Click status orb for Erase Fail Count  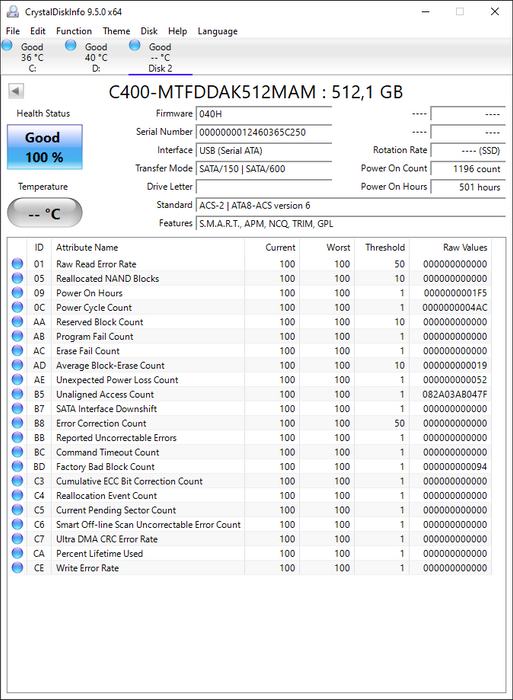(x=17, y=350)
